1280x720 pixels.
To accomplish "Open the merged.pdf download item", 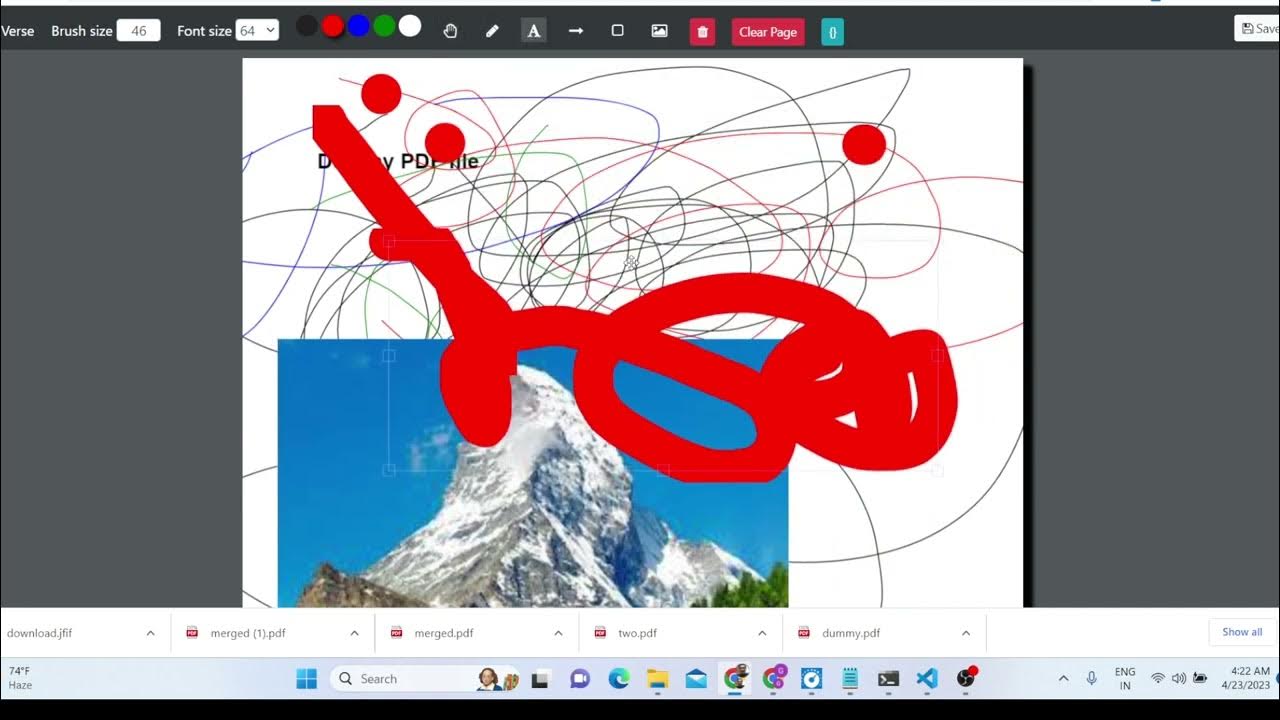I will point(443,633).
